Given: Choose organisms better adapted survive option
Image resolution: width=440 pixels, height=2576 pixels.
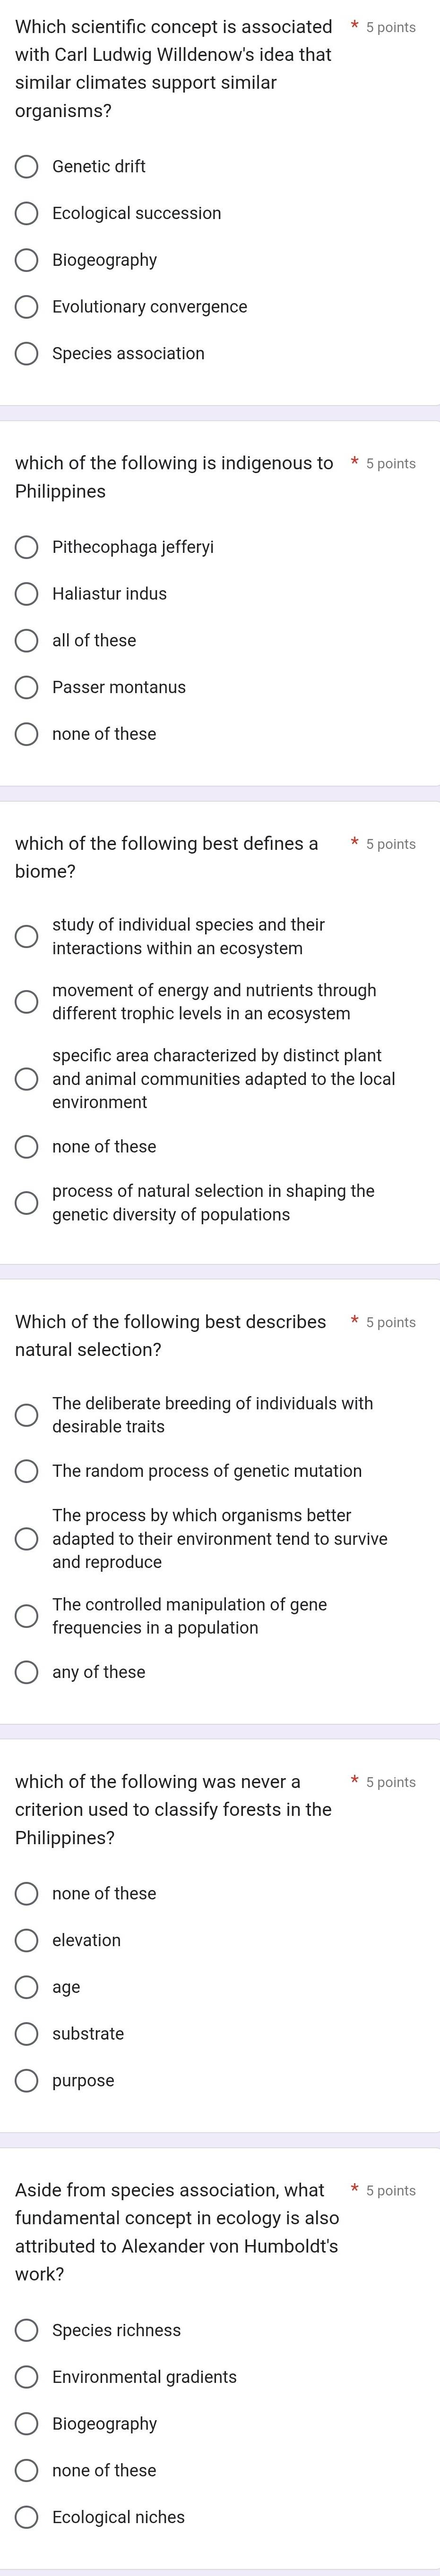Looking at the screenshot, I should click(27, 1538).
